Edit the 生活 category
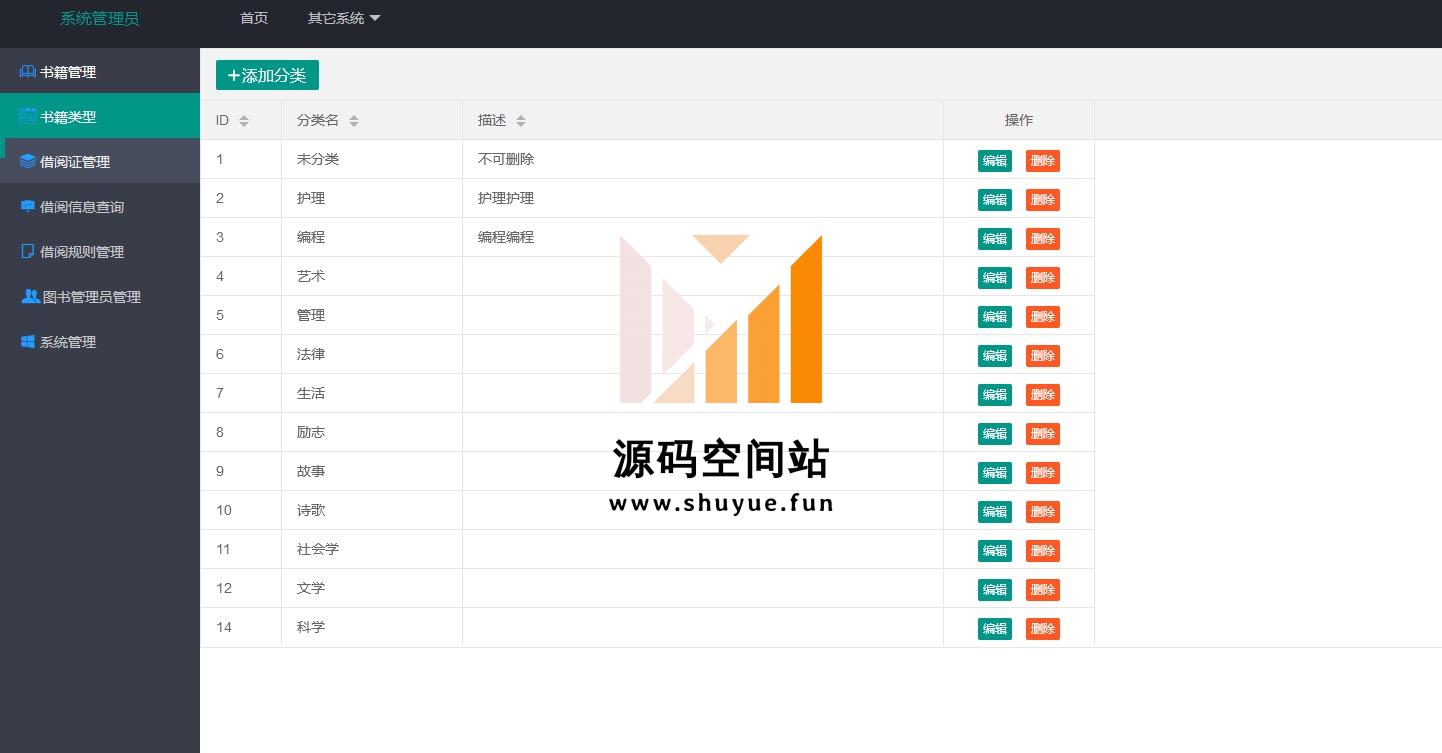 tap(994, 395)
